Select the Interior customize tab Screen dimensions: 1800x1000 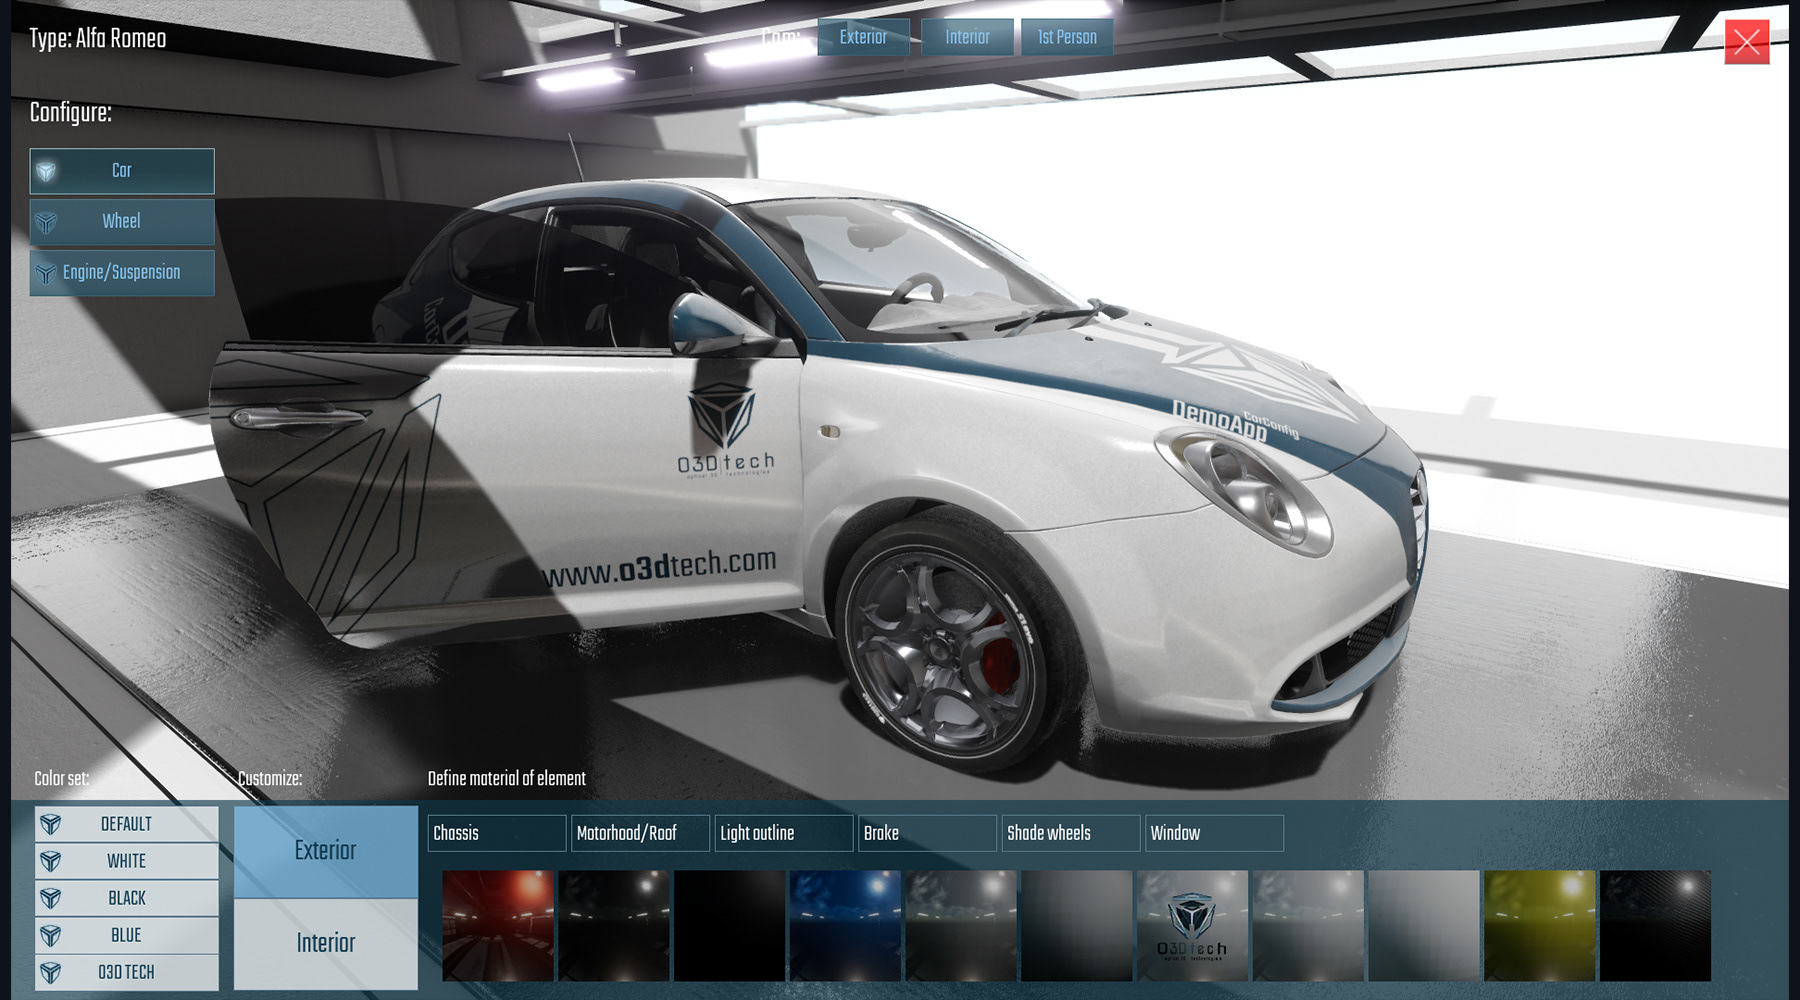[326, 943]
